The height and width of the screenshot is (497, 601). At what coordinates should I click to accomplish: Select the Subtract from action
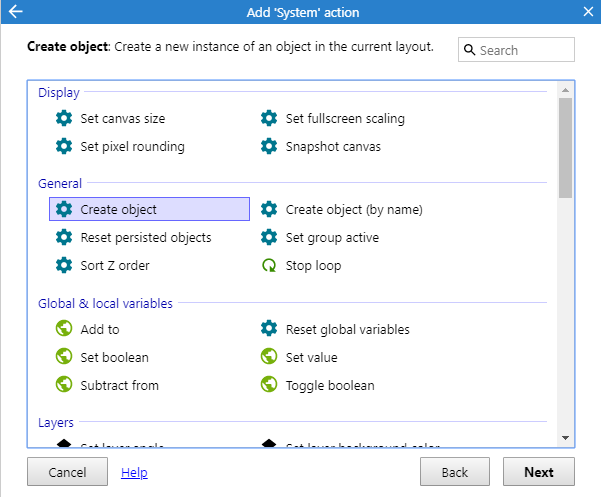[x=119, y=386]
